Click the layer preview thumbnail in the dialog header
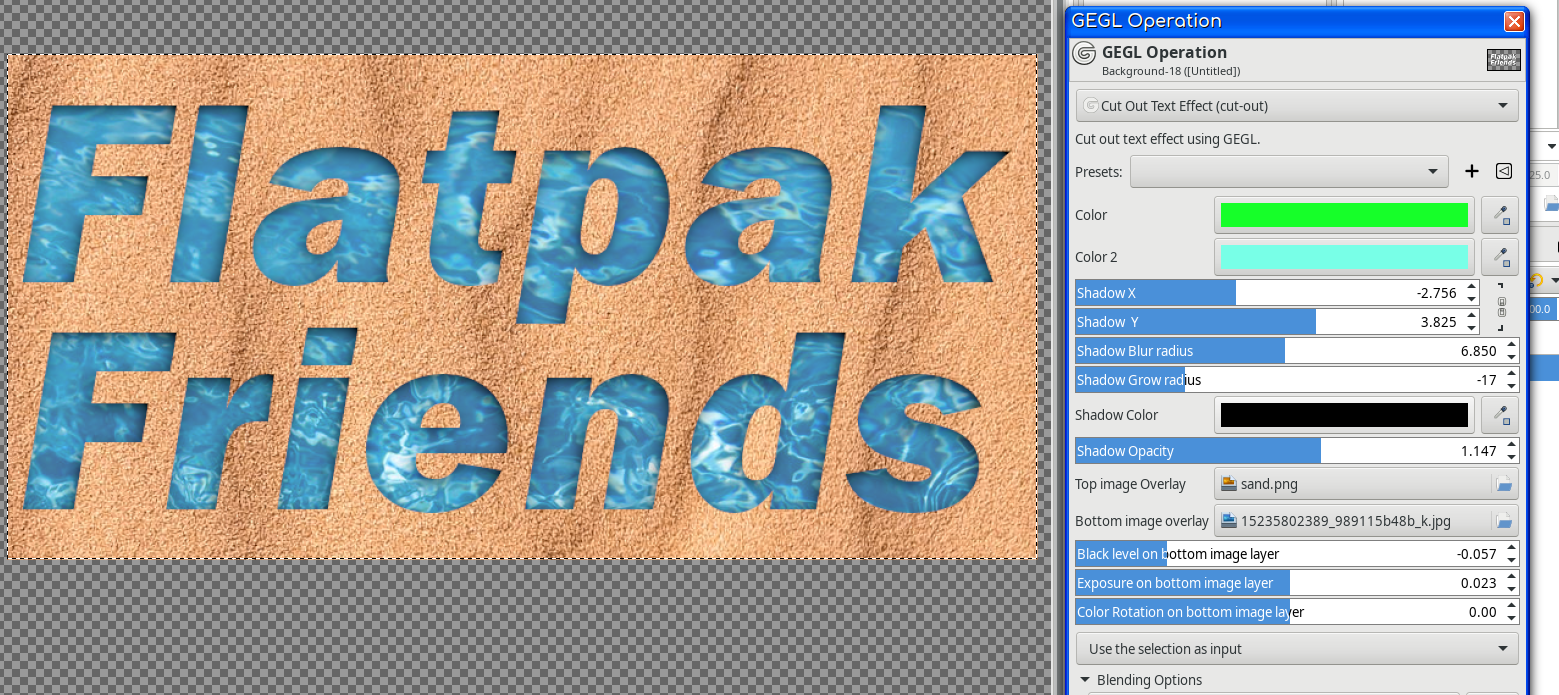1559x695 pixels. click(x=1504, y=60)
